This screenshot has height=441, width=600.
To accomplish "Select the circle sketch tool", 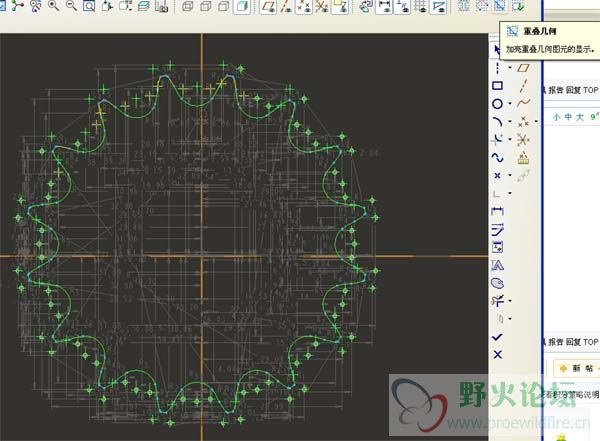I will click(497, 104).
